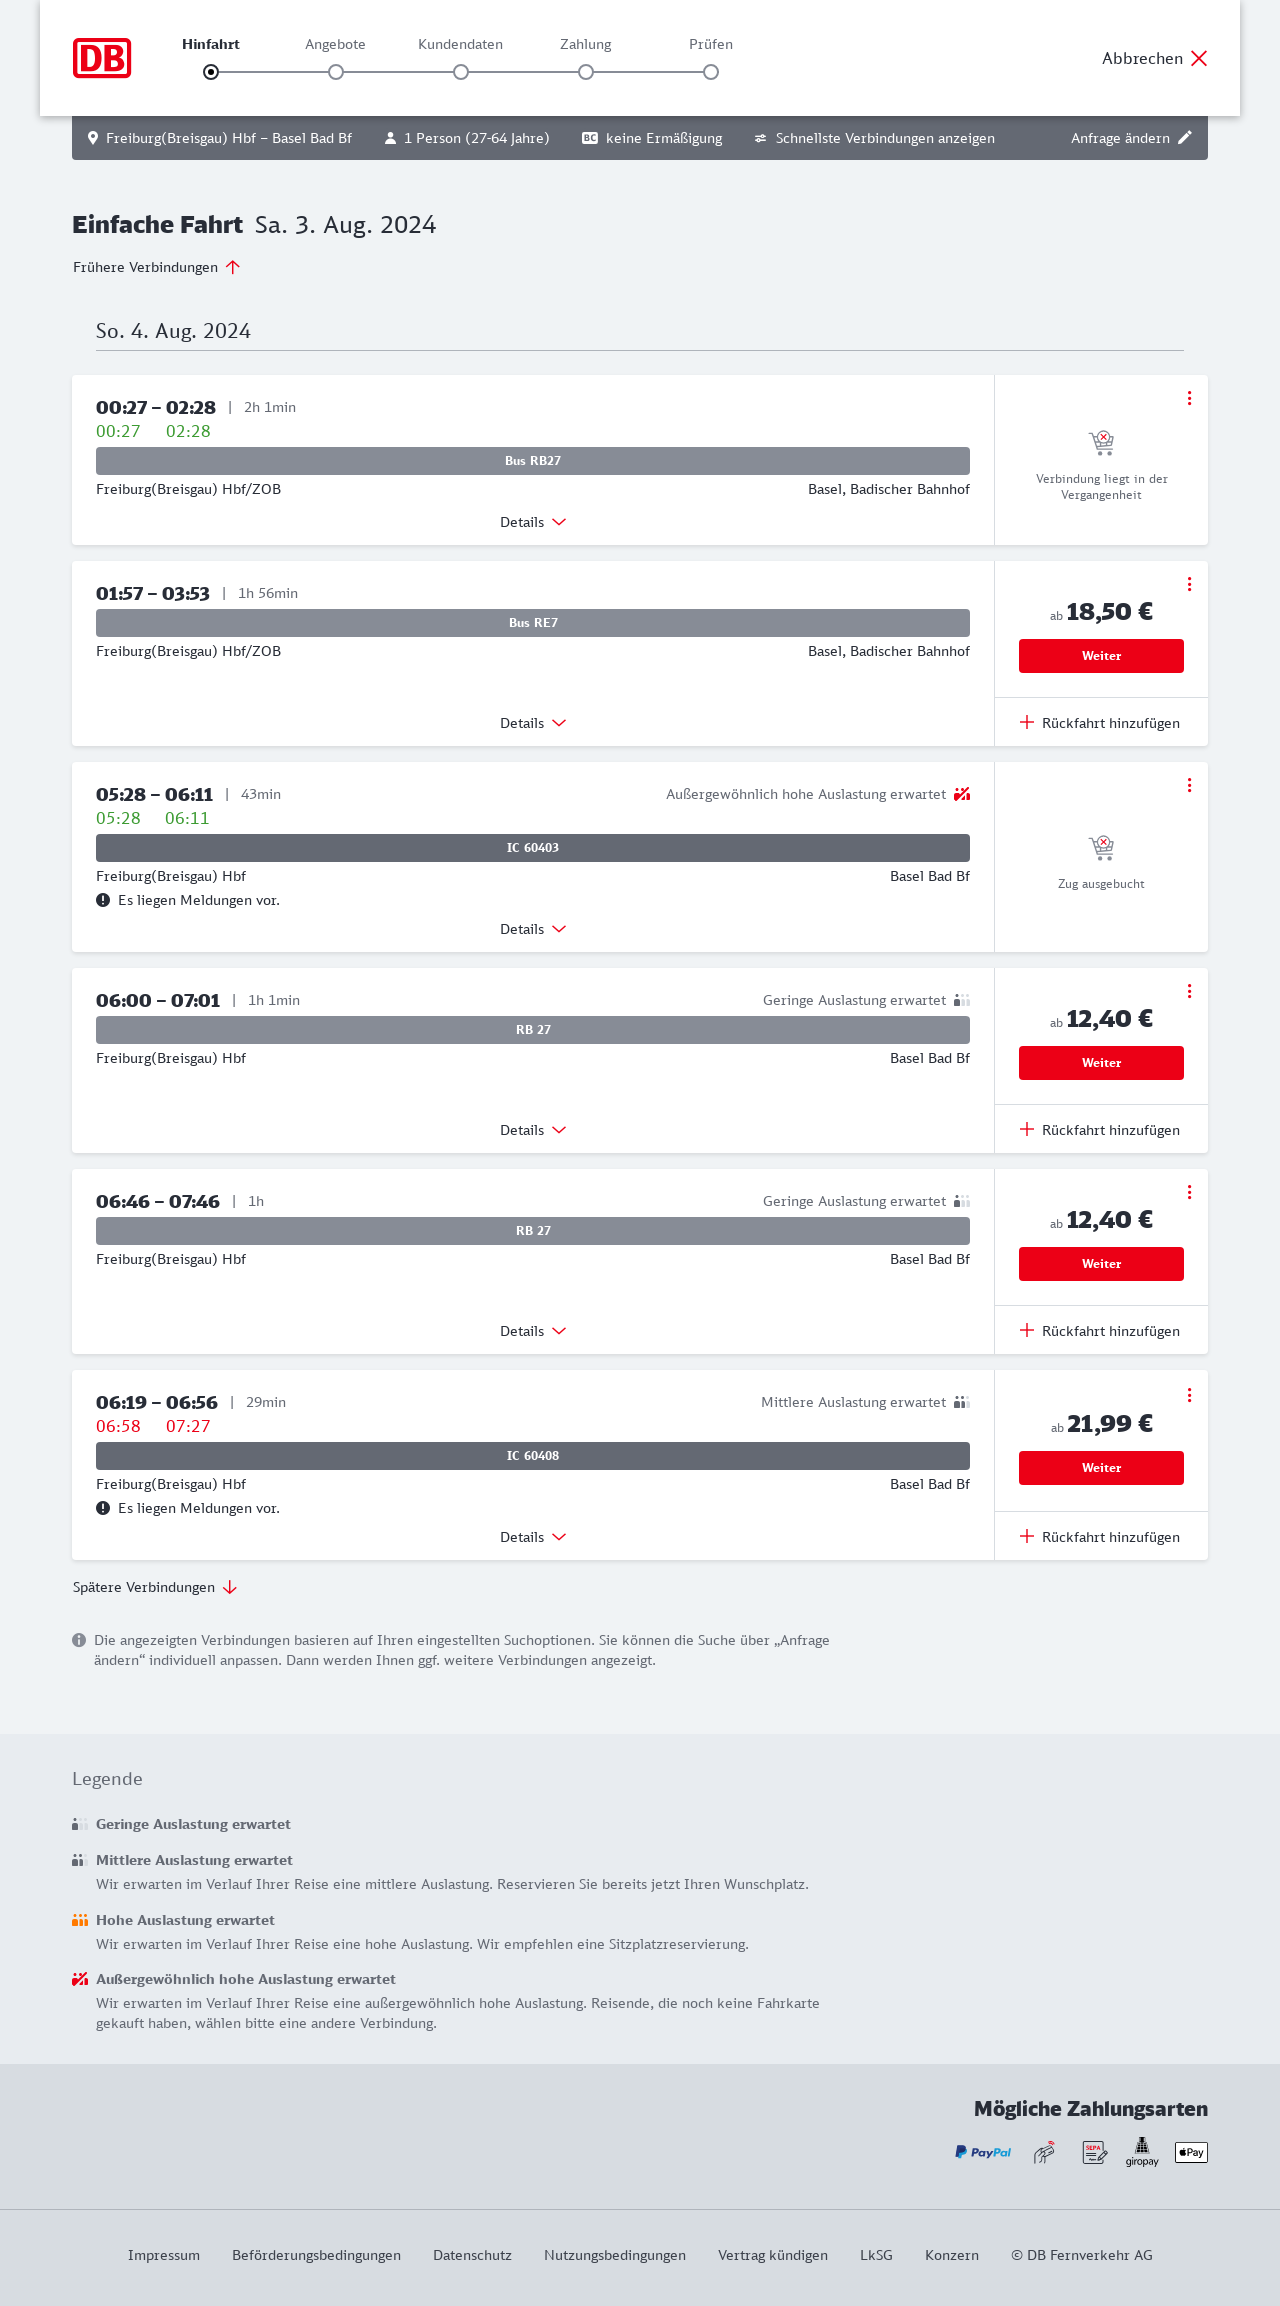Screen dimensions: 1280x2306
Task: Load Spätere Verbindungen
Action: 155,1587
